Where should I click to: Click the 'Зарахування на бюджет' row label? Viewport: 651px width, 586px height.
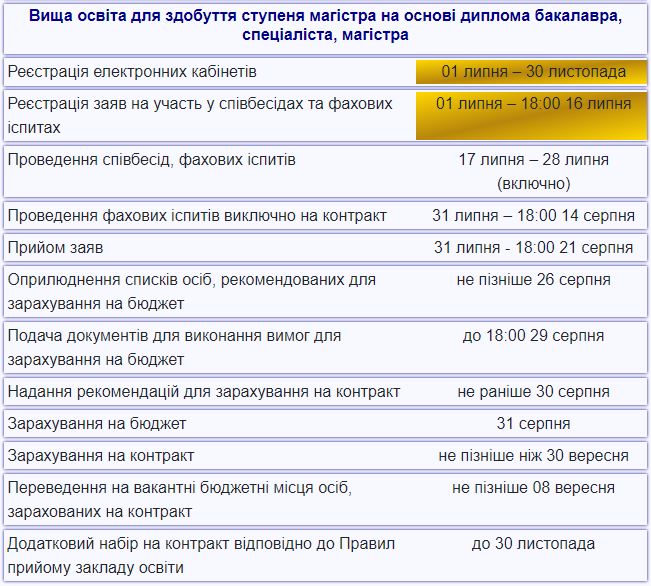[97, 424]
